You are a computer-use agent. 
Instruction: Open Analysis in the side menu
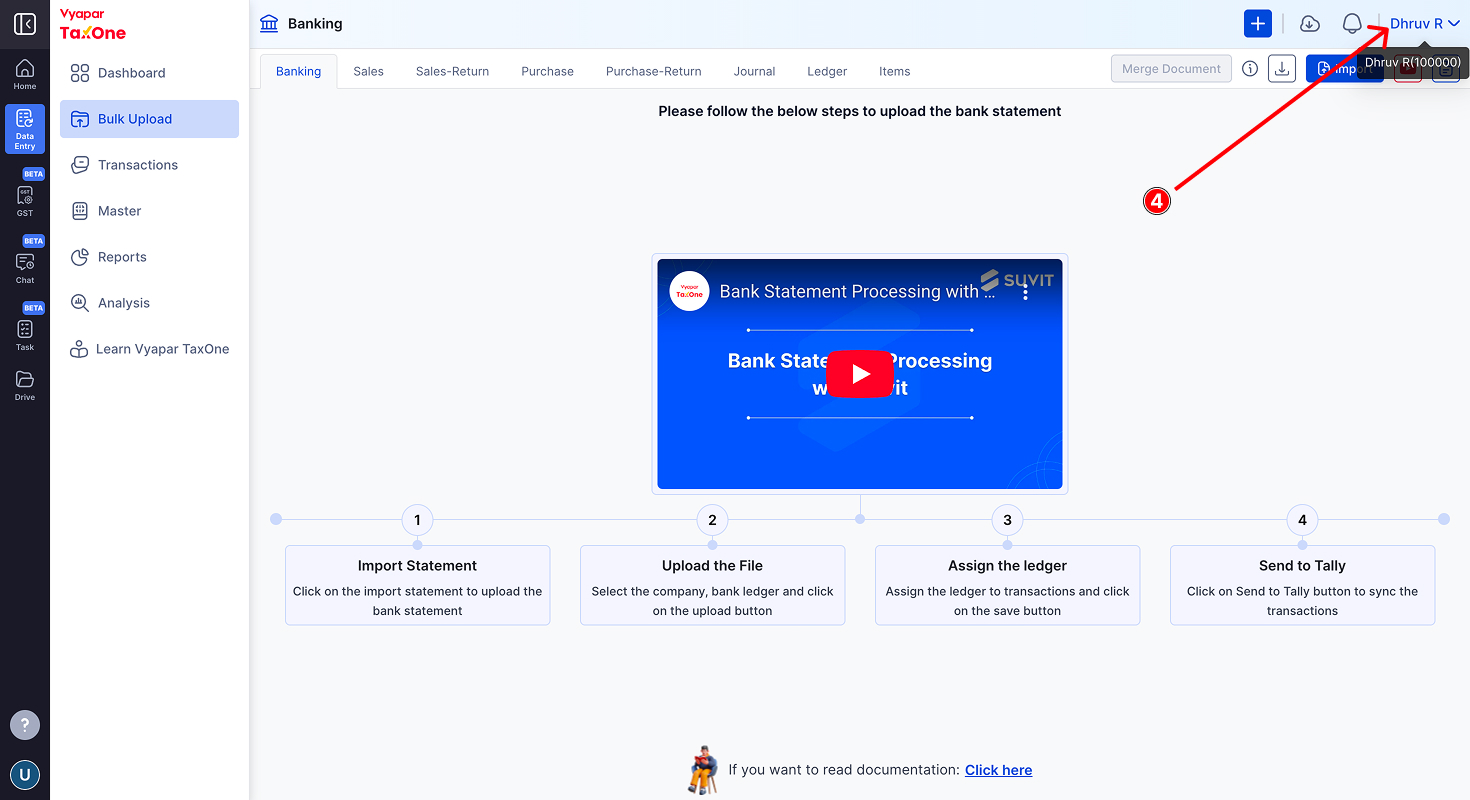149,303
